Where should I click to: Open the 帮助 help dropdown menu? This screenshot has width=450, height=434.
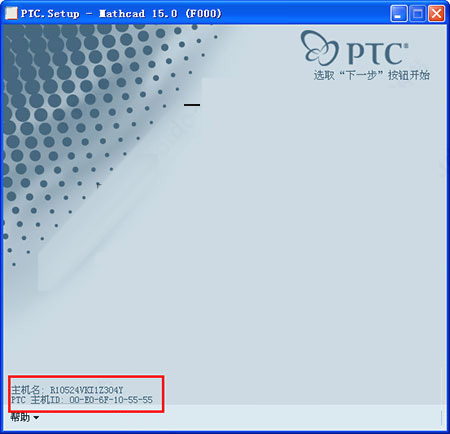(x=25, y=417)
